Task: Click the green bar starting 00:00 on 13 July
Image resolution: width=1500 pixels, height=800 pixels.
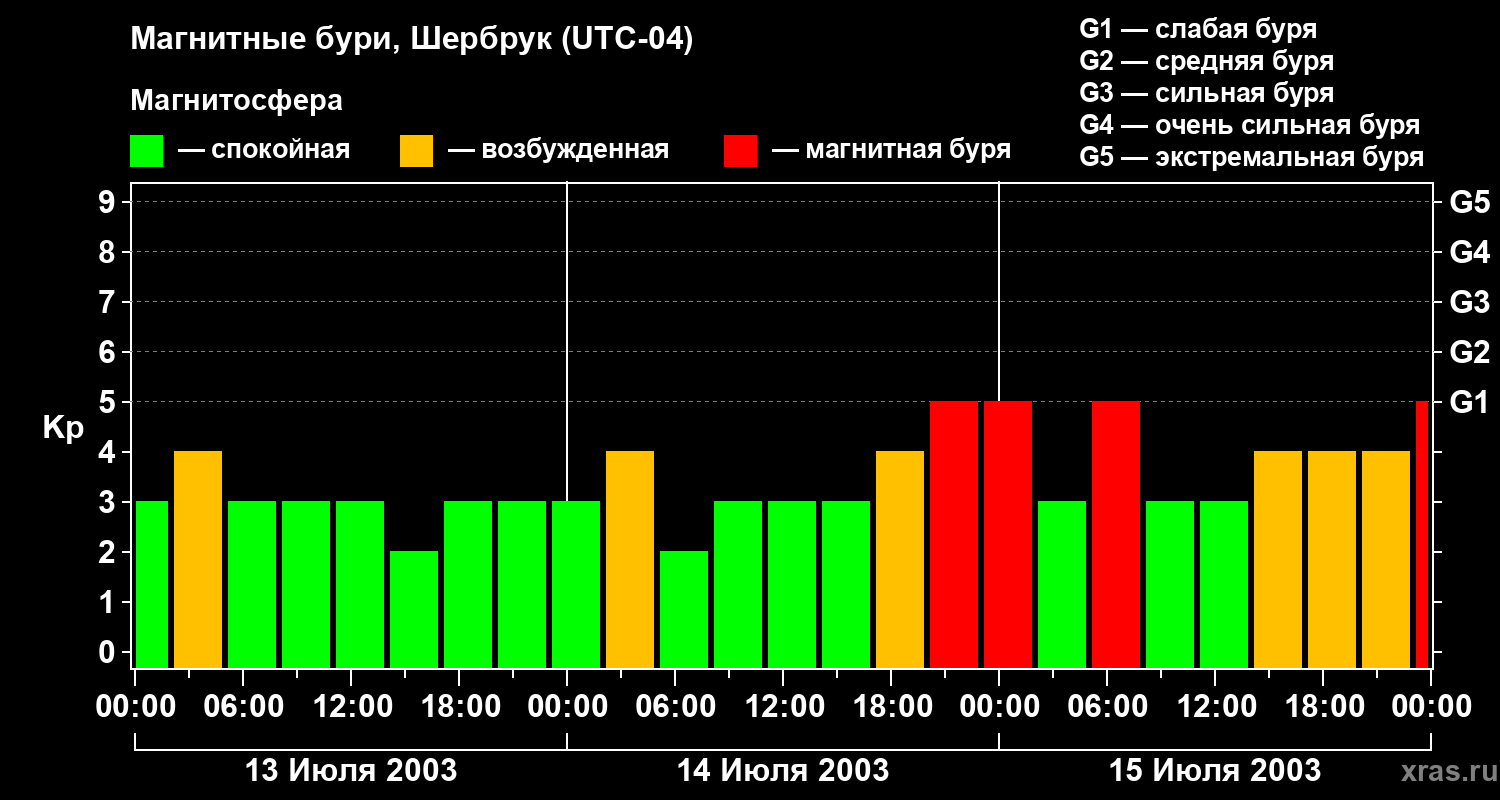Action: point(152,584)
